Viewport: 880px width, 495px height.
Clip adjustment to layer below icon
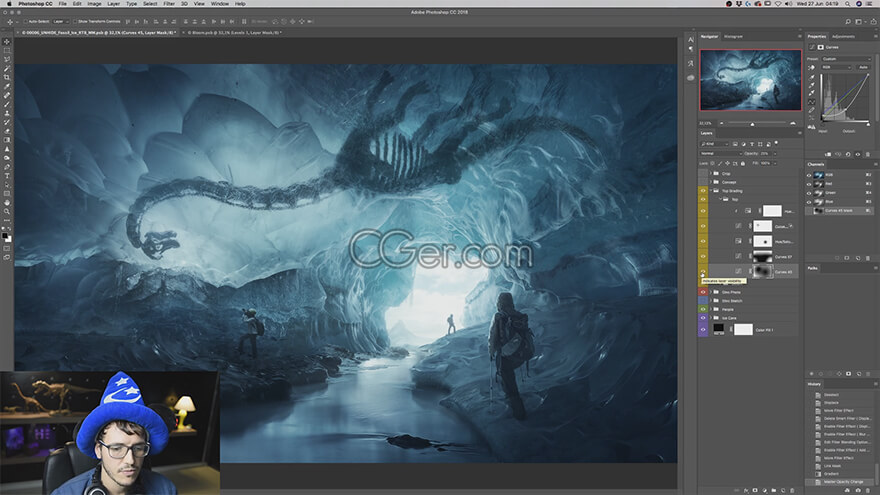[x=828, y=154]
